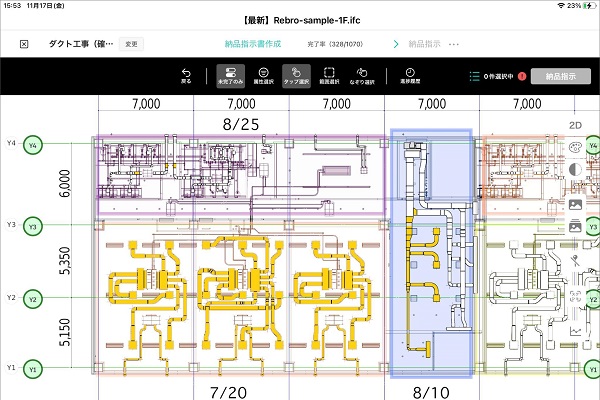This screenshot has width=600, height=400.
Task: Open the 進捗履歴 clock icon
Action: [408, 75]
